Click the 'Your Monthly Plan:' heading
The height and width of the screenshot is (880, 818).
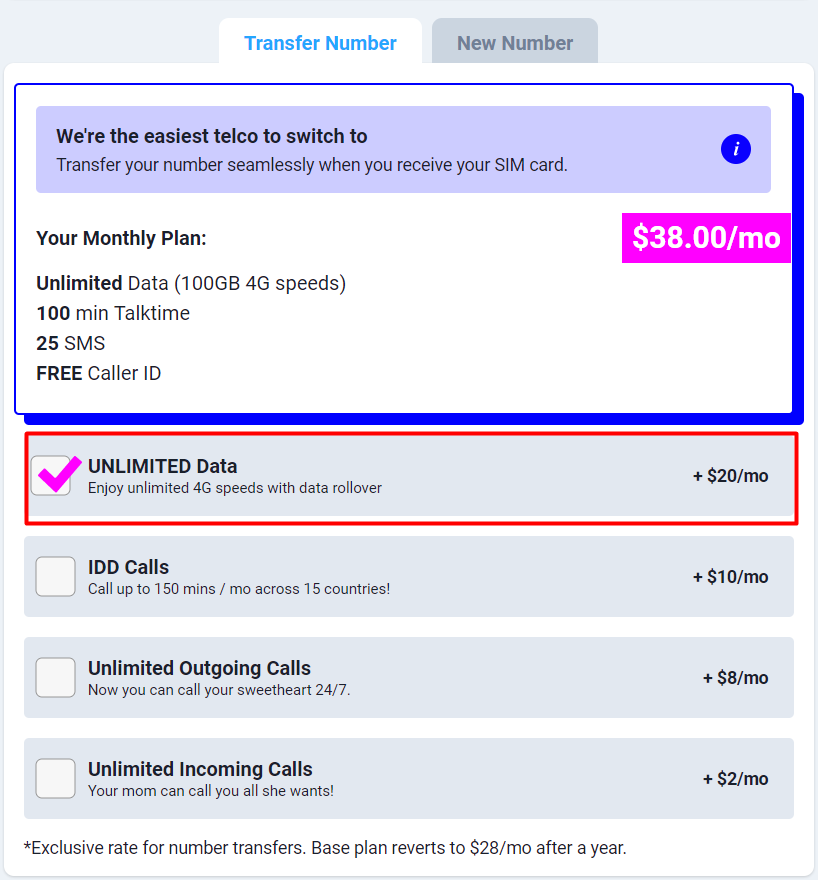pyautogui.click(x=121, y=238)
